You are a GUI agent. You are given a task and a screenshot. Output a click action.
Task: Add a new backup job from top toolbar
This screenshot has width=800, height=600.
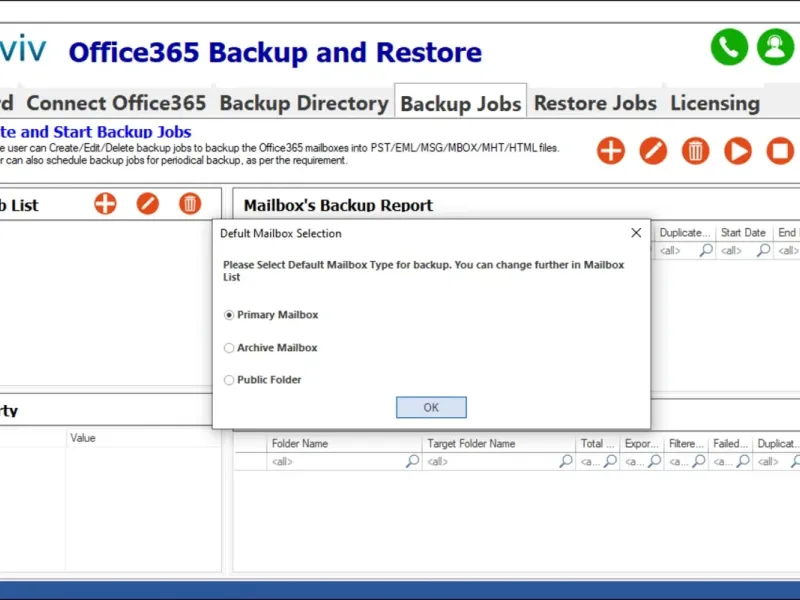pos(611,151)
